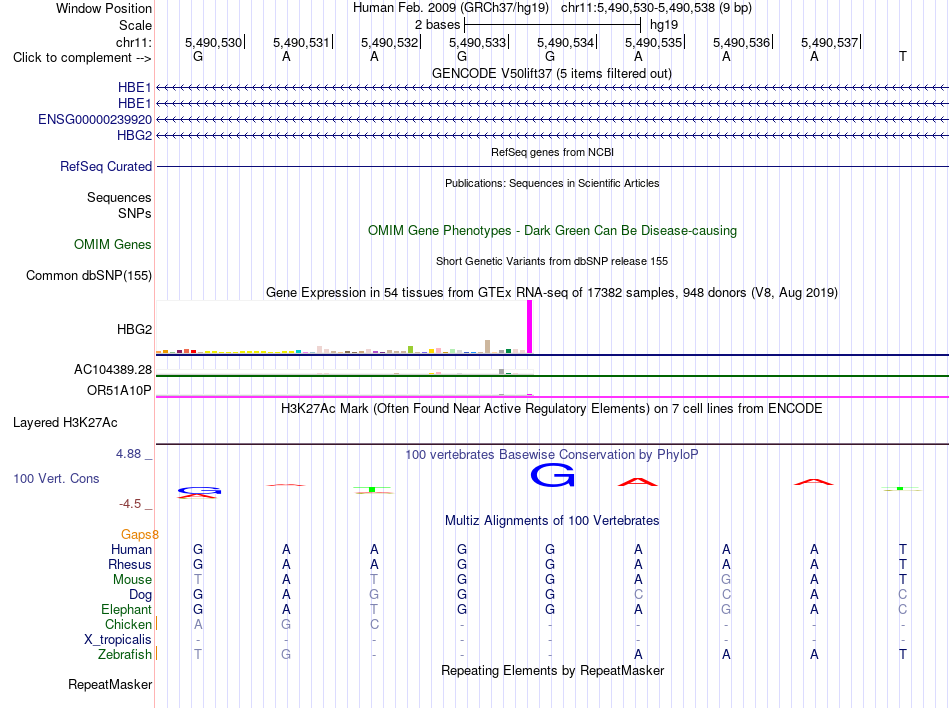The height and width of the screenshot is (708, 950).
Task: Select the SNPs track label
Action: (x=135, y=213)
